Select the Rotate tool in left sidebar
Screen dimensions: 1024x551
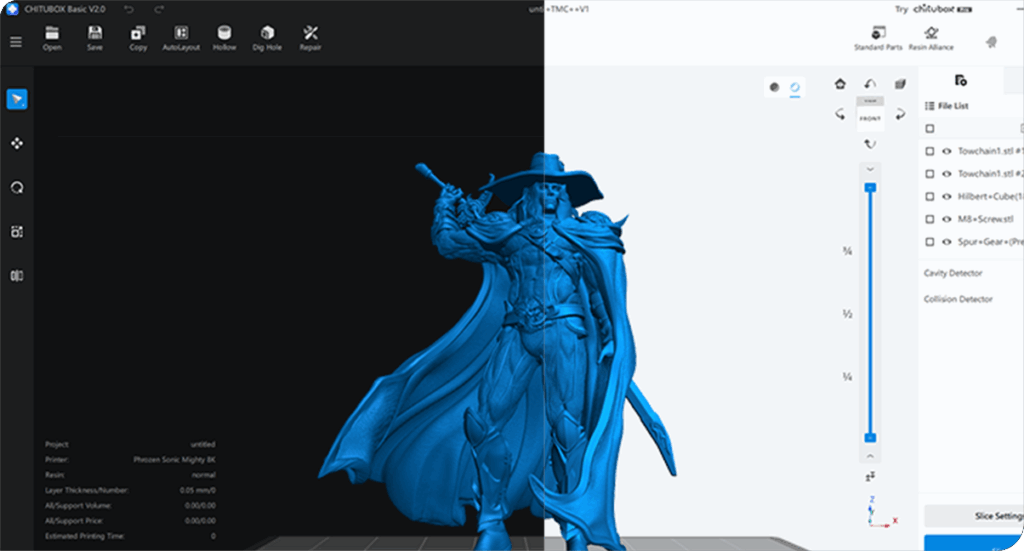point(17,187)
